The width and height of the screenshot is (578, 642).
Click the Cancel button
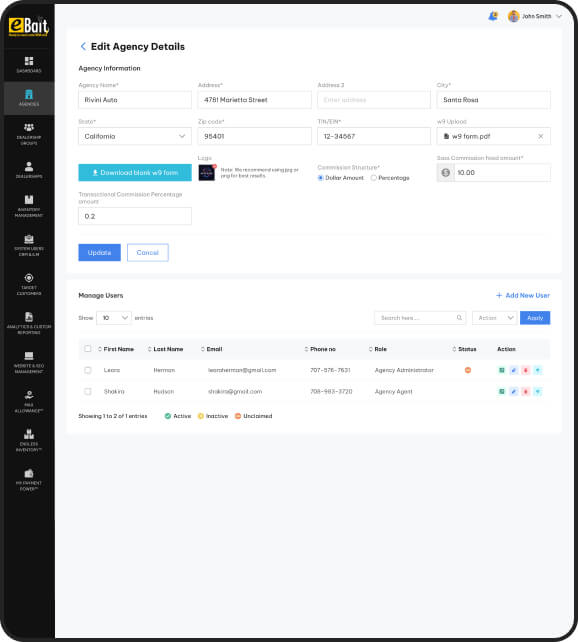click(x=147, y=253)
